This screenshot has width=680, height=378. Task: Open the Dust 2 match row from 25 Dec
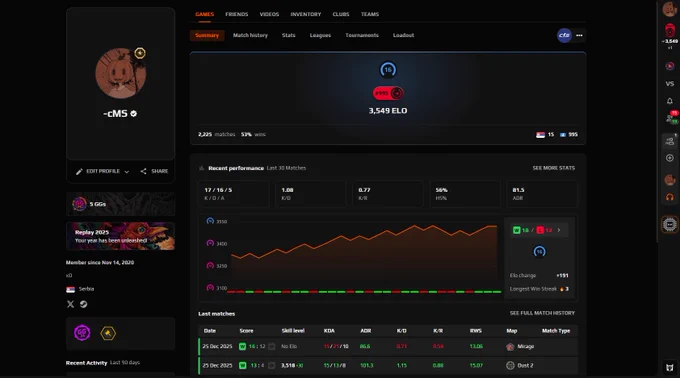388,365
